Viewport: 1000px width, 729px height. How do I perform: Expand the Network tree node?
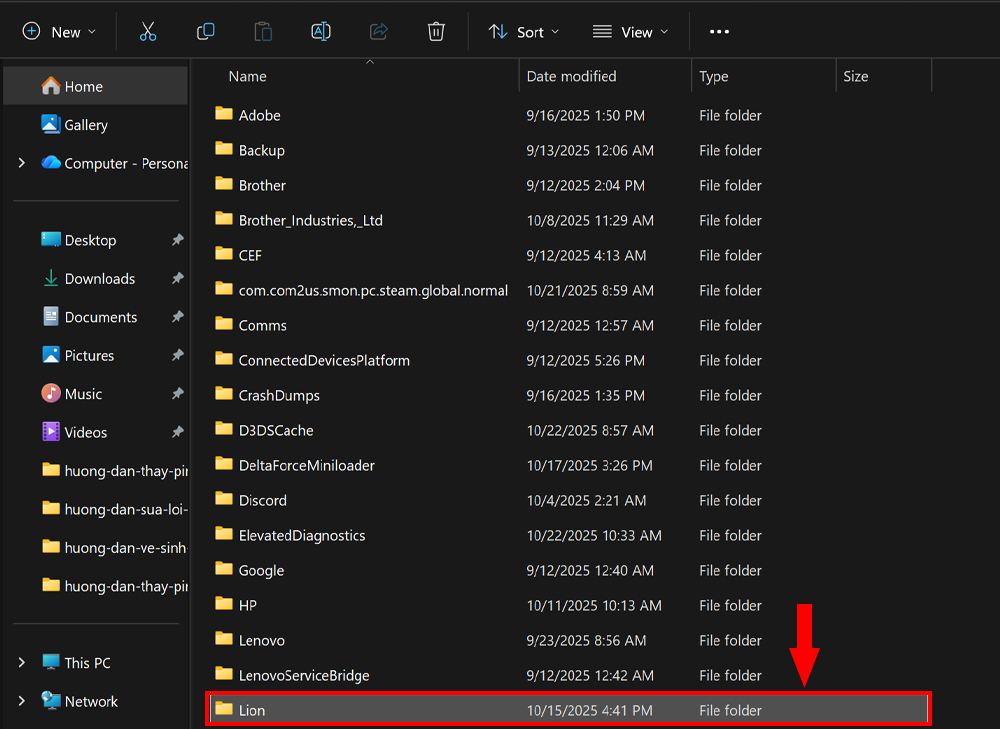point(22,701)
